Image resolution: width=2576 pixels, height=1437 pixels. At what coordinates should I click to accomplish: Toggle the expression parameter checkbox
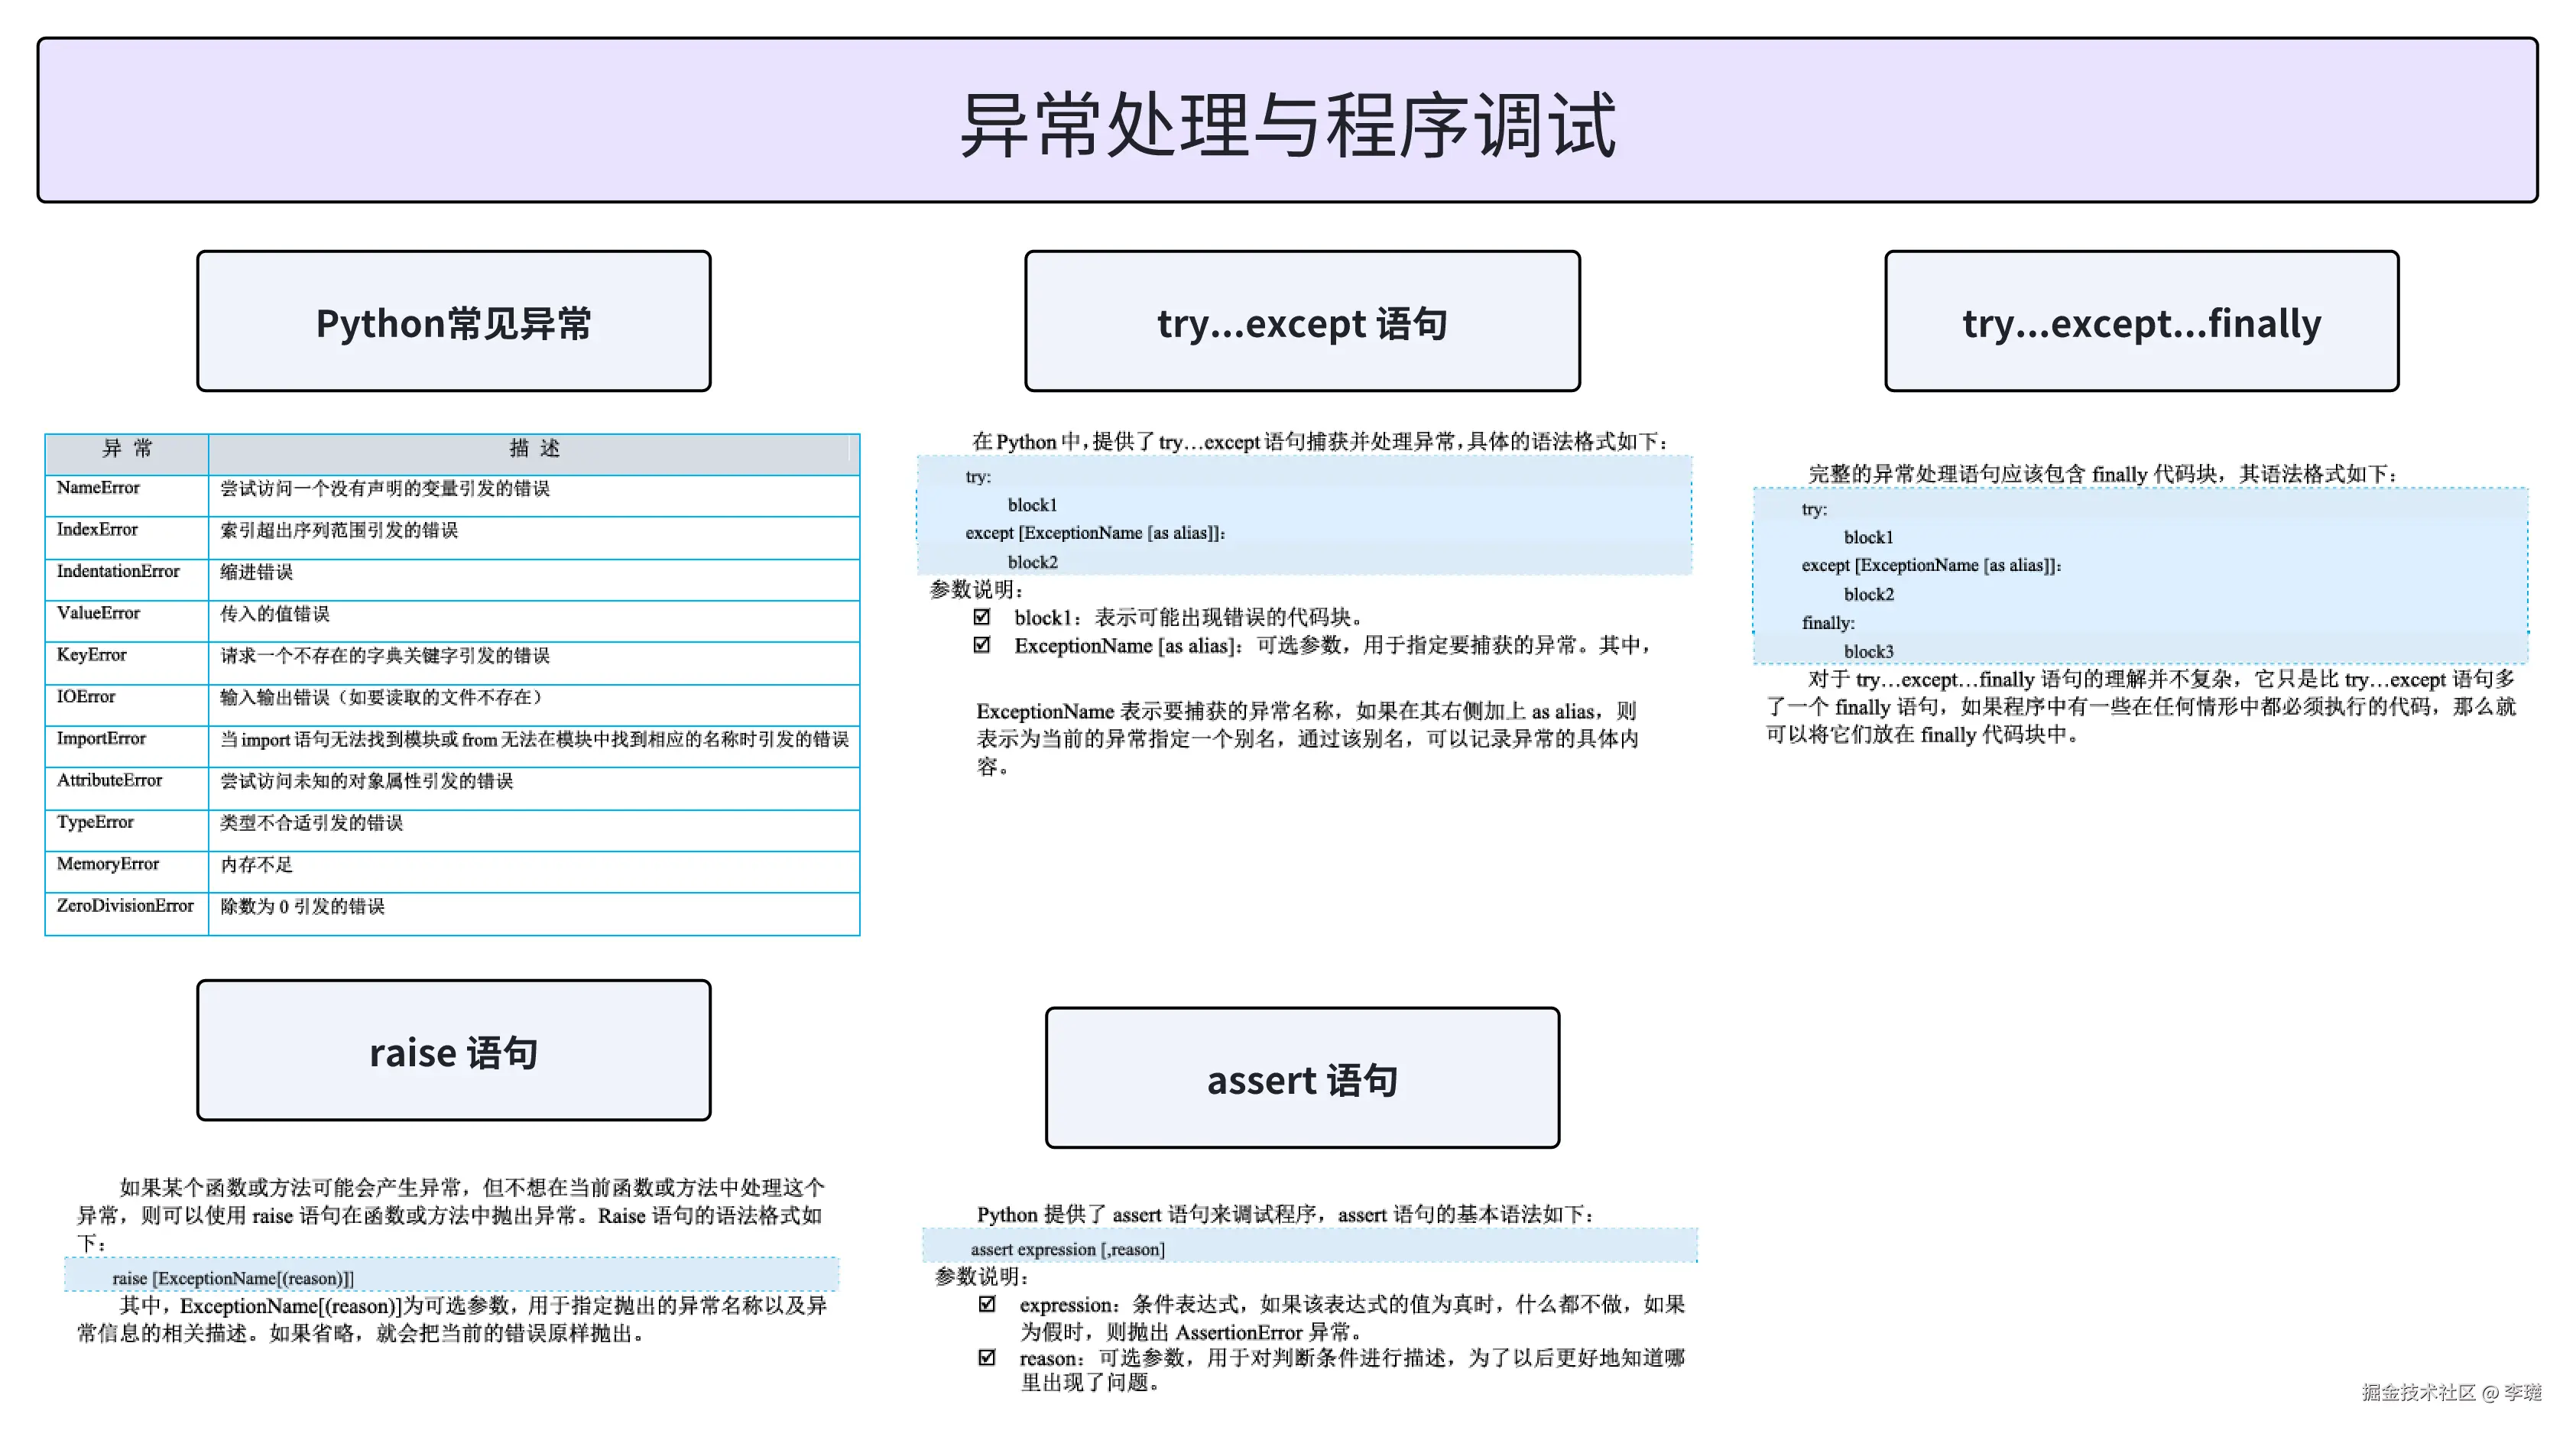click(x=987, y=1303)
